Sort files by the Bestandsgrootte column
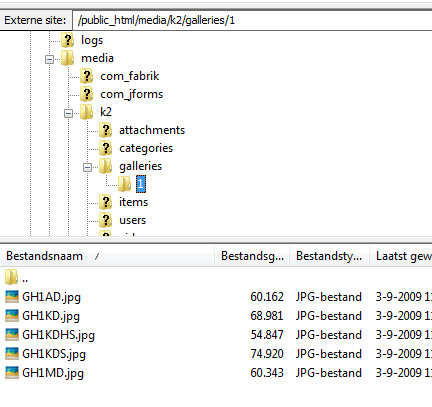 click(252, 256)
